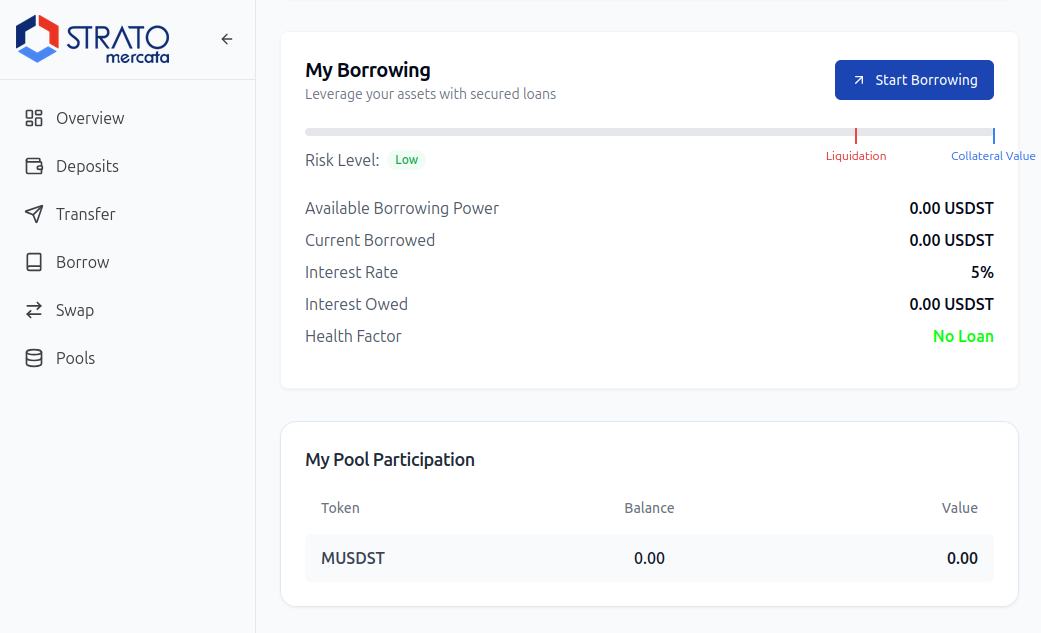Screen dimensions: 1041x633
Task: Click the Liquidation marker on the risk slider
Action: [x=856, y=135]
